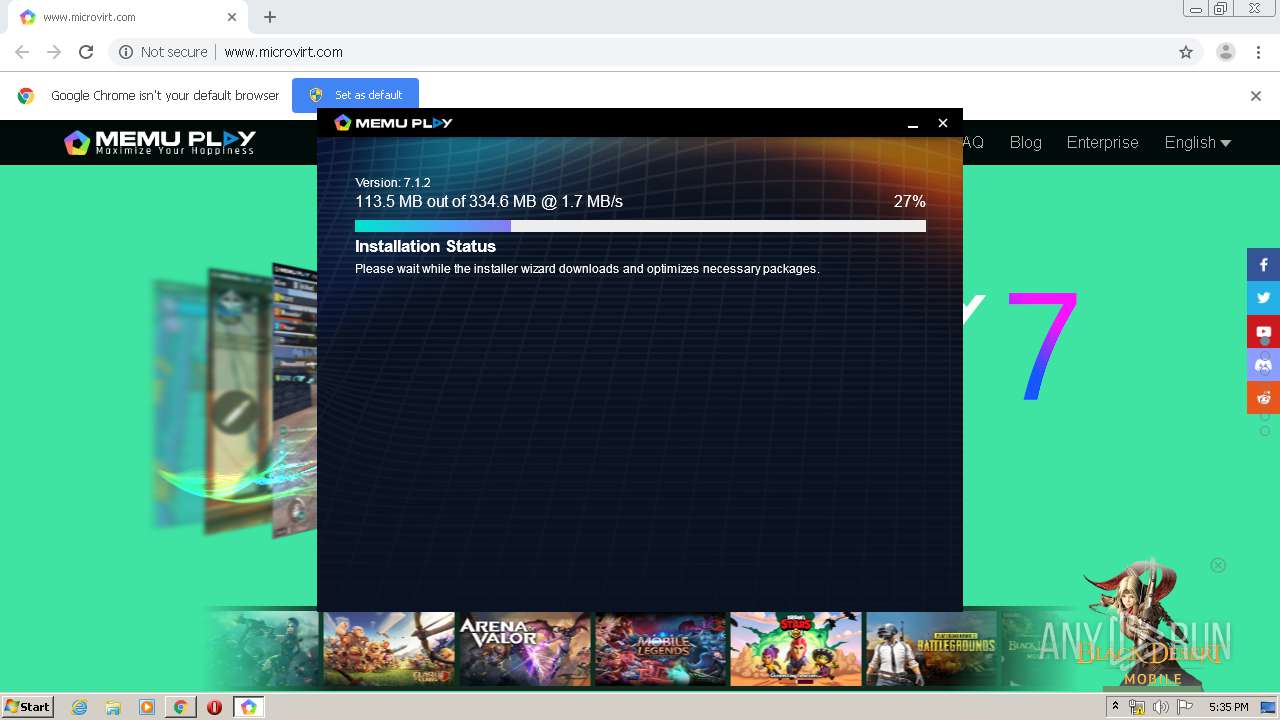Image resolution: width=1280 pixels, height=720 pixels.
Task: Open the Reddit social icon
Action: [1263, 397]
